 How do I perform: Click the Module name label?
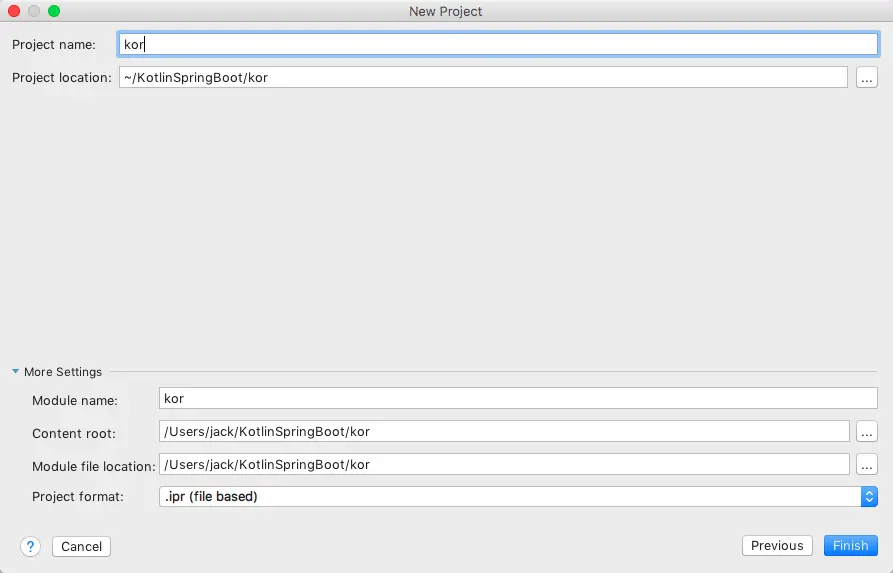(x=75, y=400)
